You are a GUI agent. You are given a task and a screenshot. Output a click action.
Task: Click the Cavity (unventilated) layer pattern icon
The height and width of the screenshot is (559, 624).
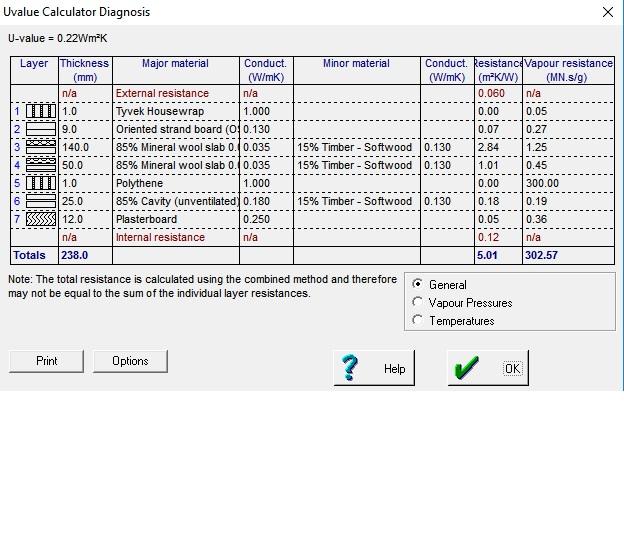tap(41, 201)
